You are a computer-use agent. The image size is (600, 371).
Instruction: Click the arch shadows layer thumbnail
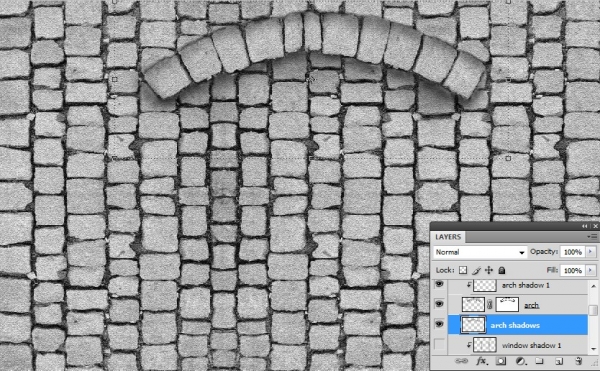click(x=473, y=325)
